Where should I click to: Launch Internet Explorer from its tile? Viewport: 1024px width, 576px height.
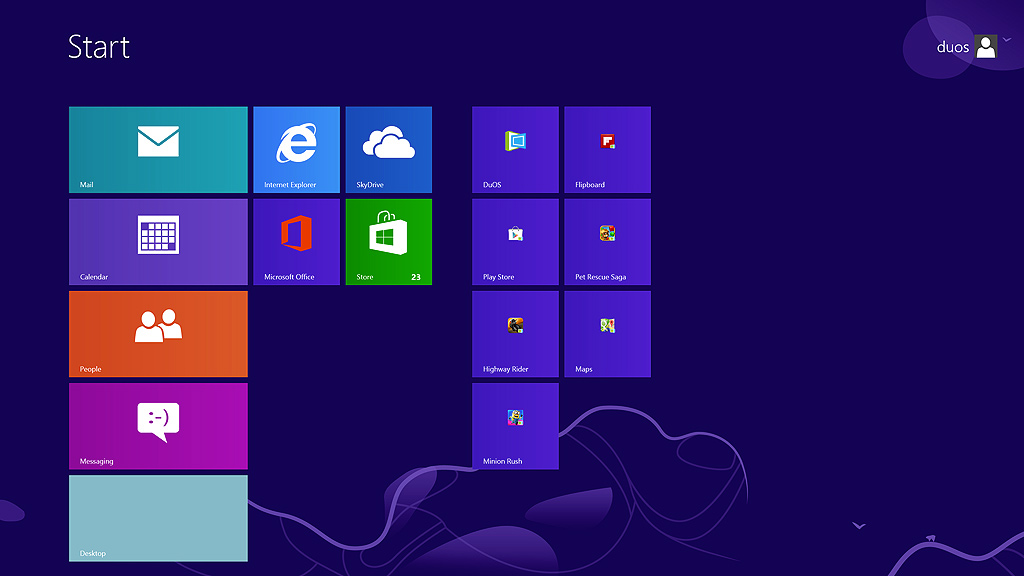296,150
